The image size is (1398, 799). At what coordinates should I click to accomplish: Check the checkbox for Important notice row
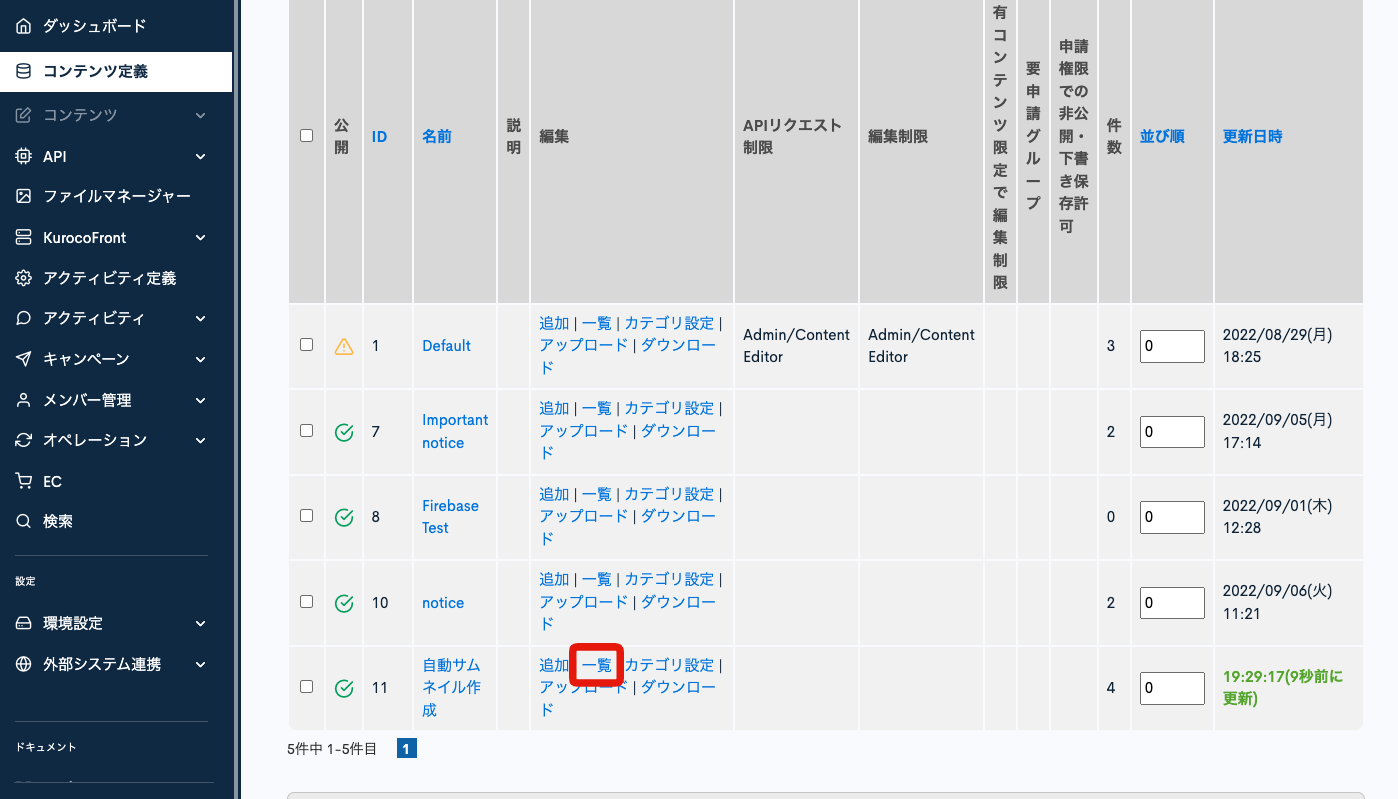[307, 430]
